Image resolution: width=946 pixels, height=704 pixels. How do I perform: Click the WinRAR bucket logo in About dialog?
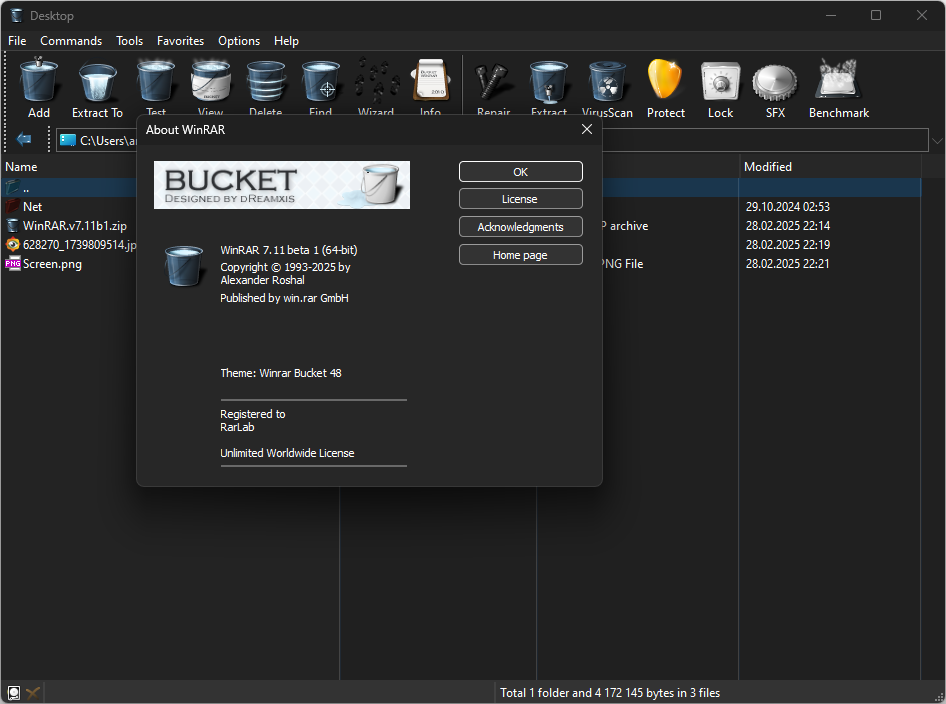pos(185,265)
